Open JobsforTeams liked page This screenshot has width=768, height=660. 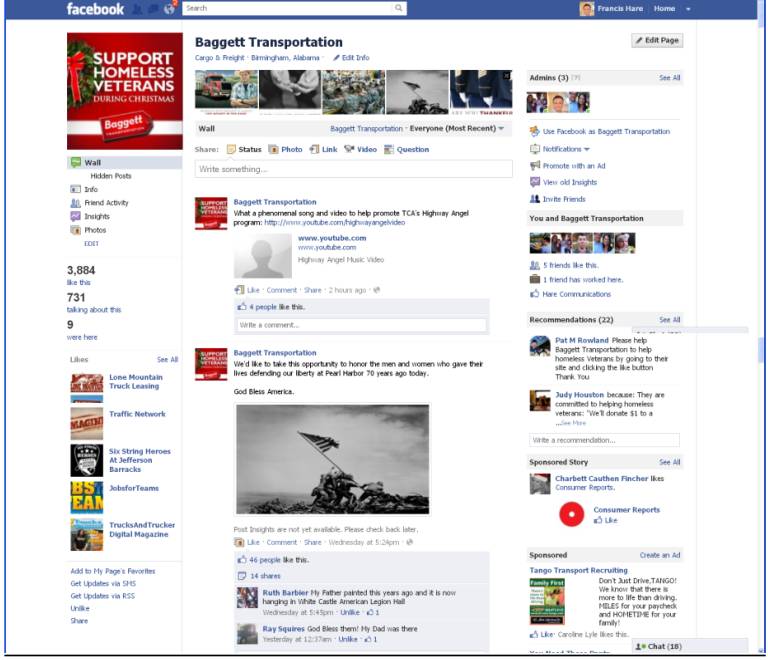point(134,488)
